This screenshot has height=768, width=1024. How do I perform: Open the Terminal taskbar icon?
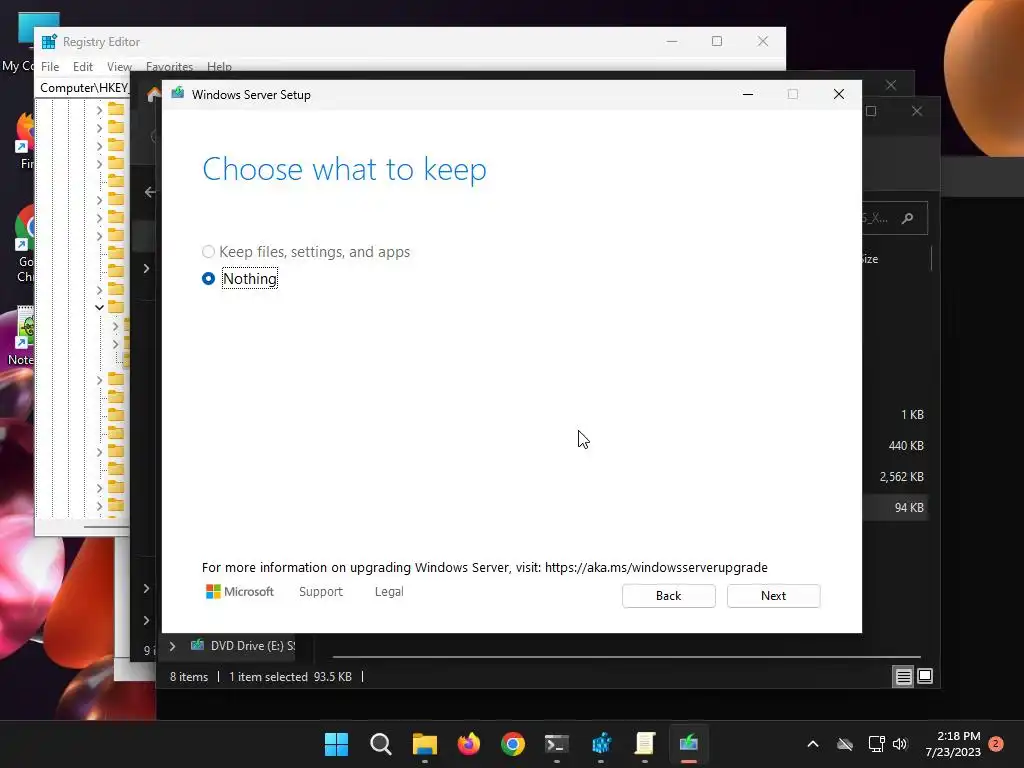[556, 744]
